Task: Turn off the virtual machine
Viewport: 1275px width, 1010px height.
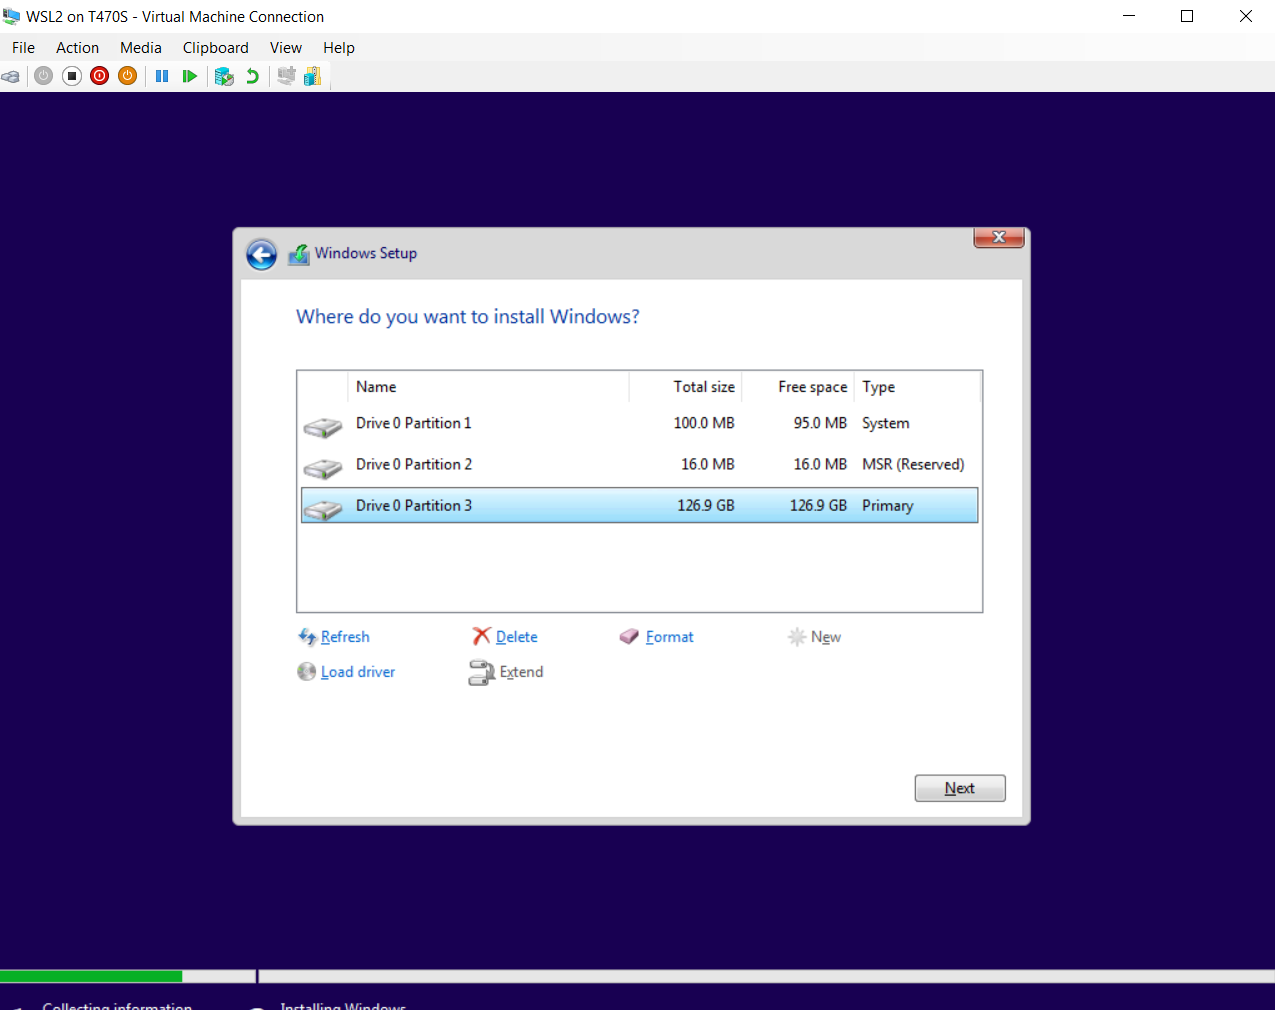Action: (x=71, y=75)
